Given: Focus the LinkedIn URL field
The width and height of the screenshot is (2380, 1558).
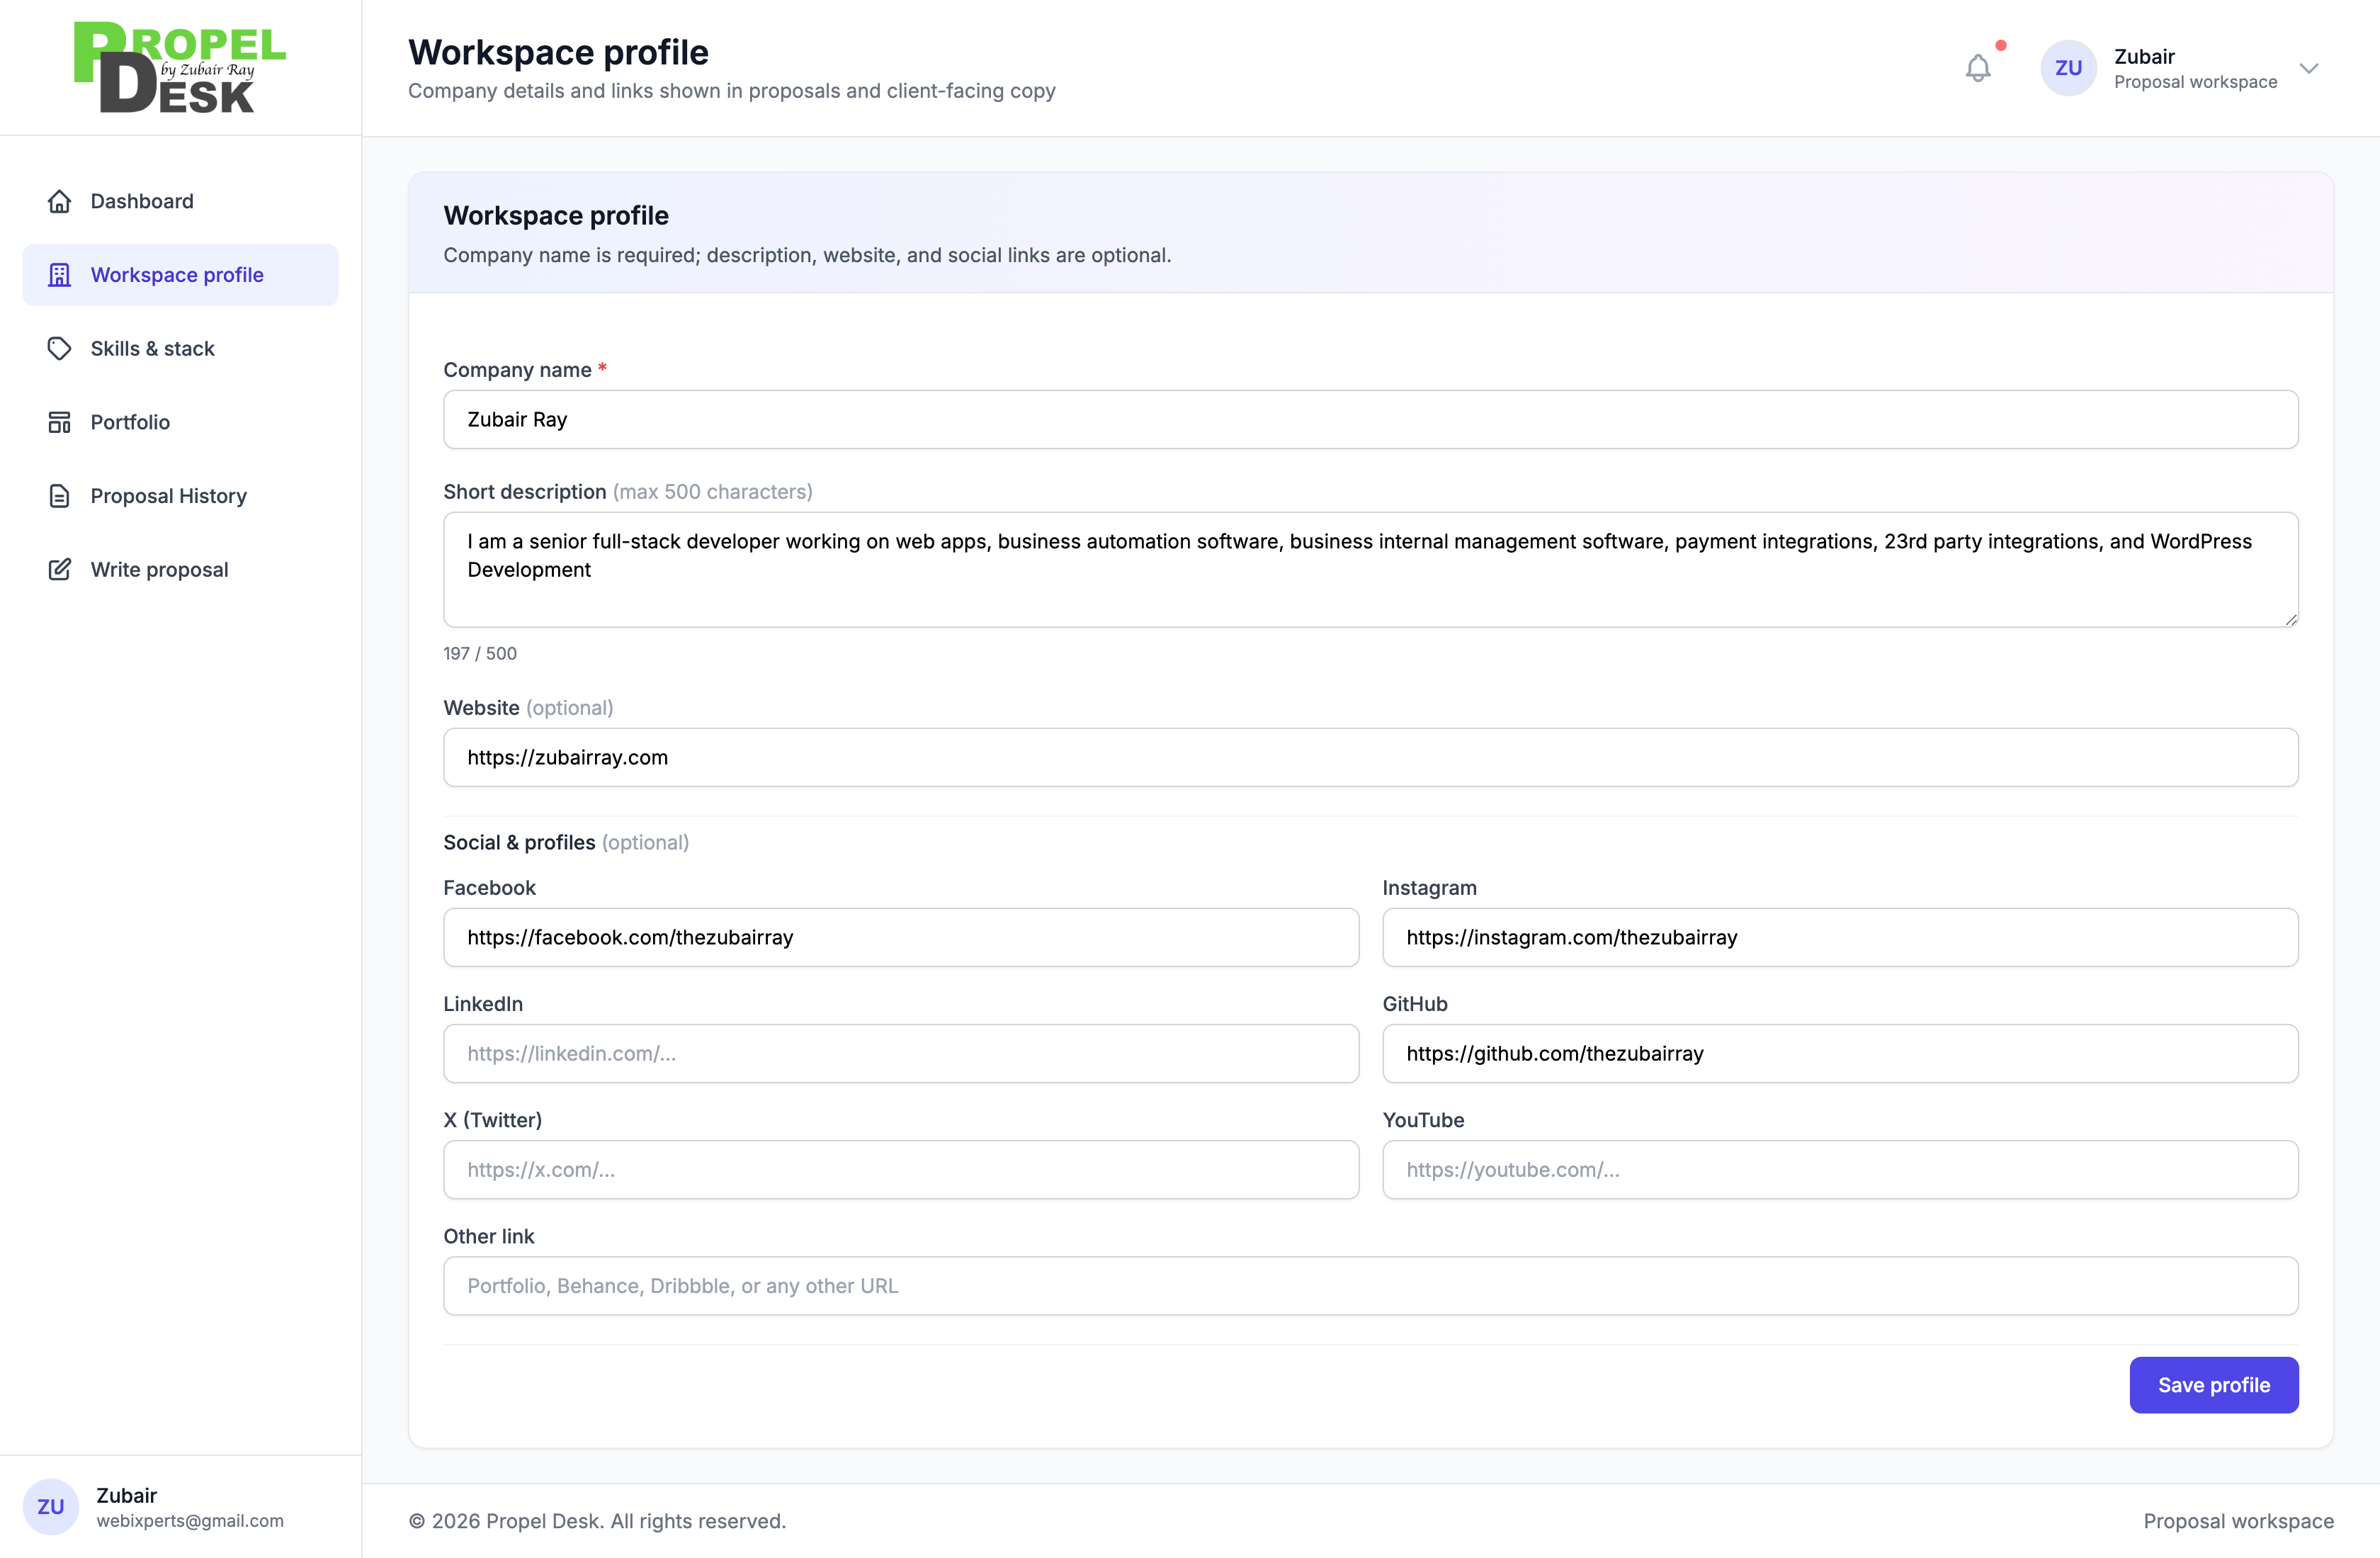Looking at the screenshot, I should pyautogui.click(x=900, y=1053).
